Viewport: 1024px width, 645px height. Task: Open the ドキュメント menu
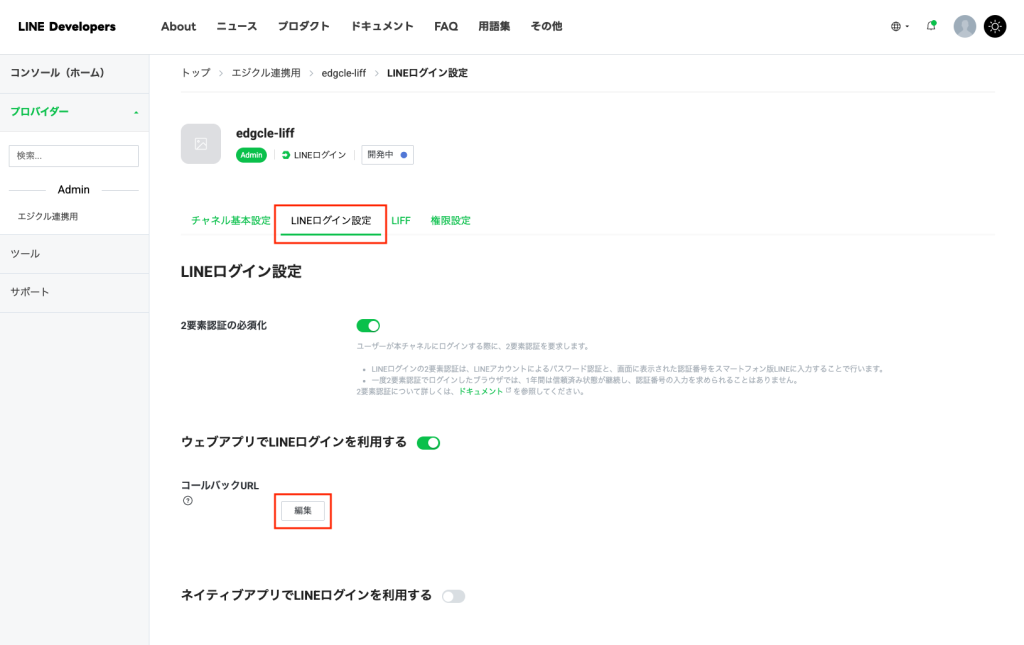pyautogui.click(x=382, y=27)
